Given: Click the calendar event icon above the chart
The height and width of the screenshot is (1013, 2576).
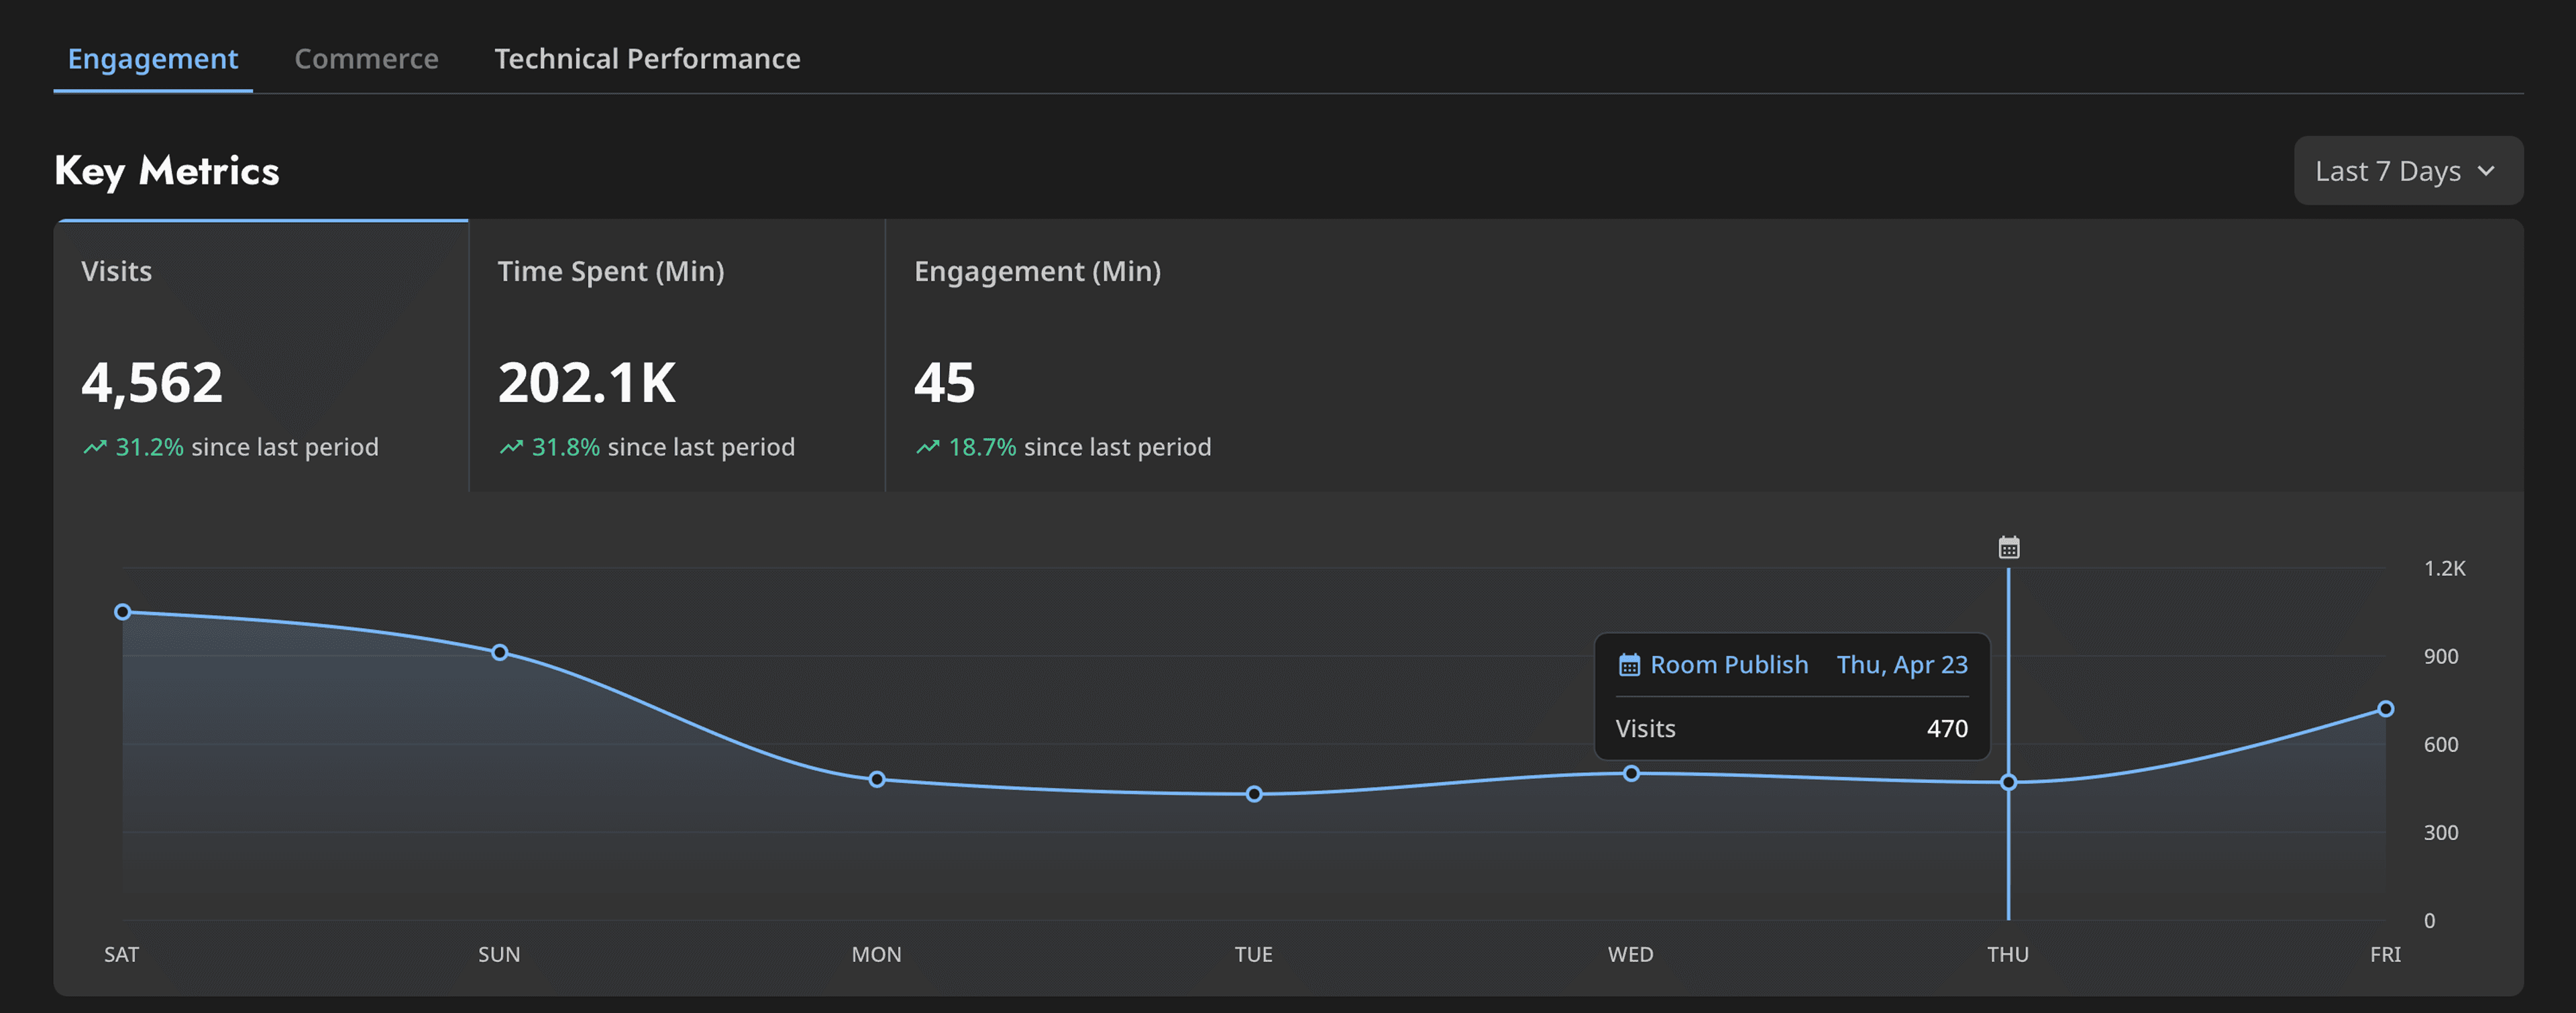Looking at the screenshot, I should coord(2008,548).
